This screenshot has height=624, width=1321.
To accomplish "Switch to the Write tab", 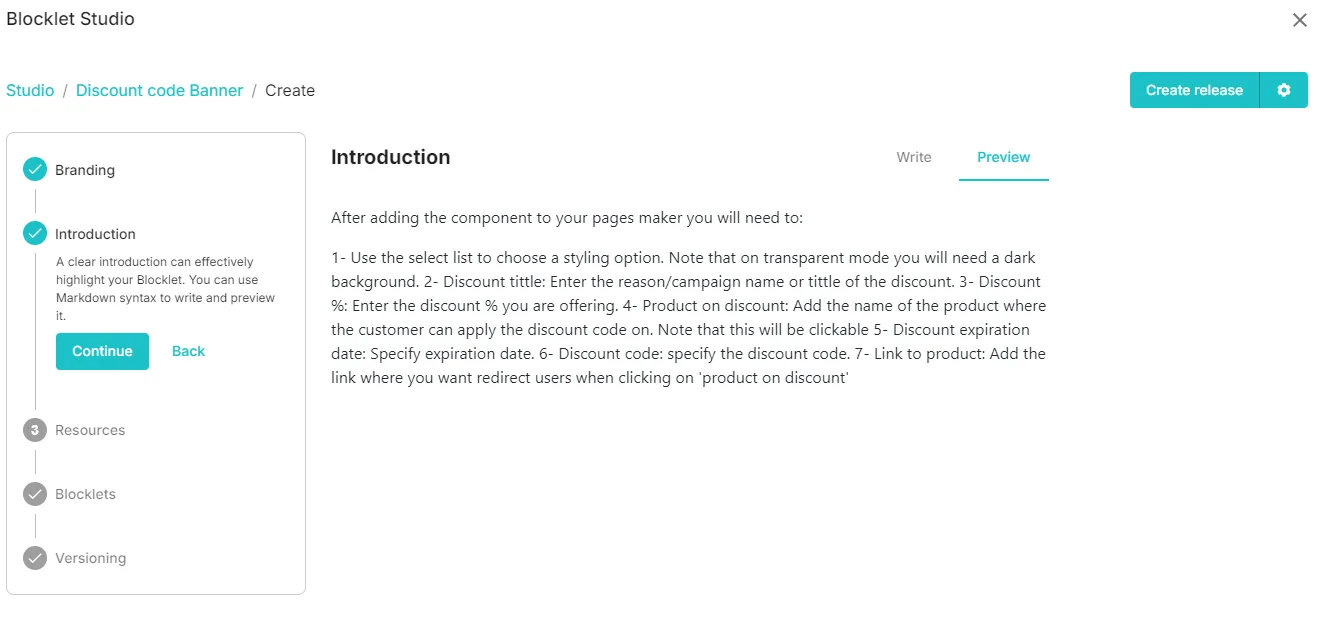I will click(914, 157).
